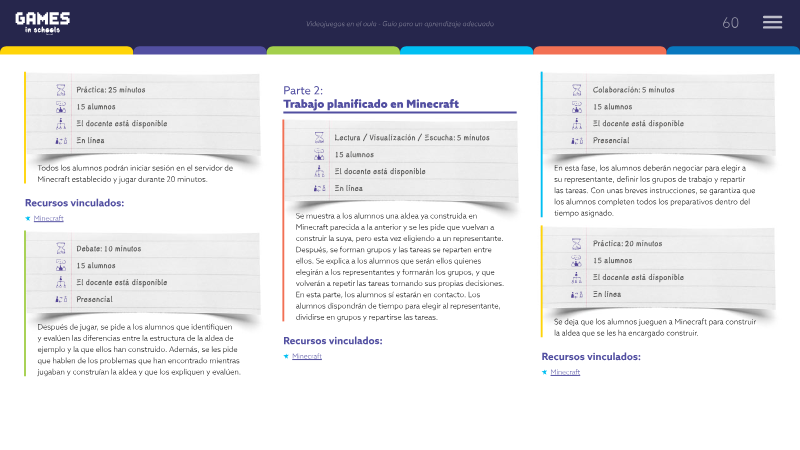
Task: Select the light blue section tab
Action: (466, 50)
